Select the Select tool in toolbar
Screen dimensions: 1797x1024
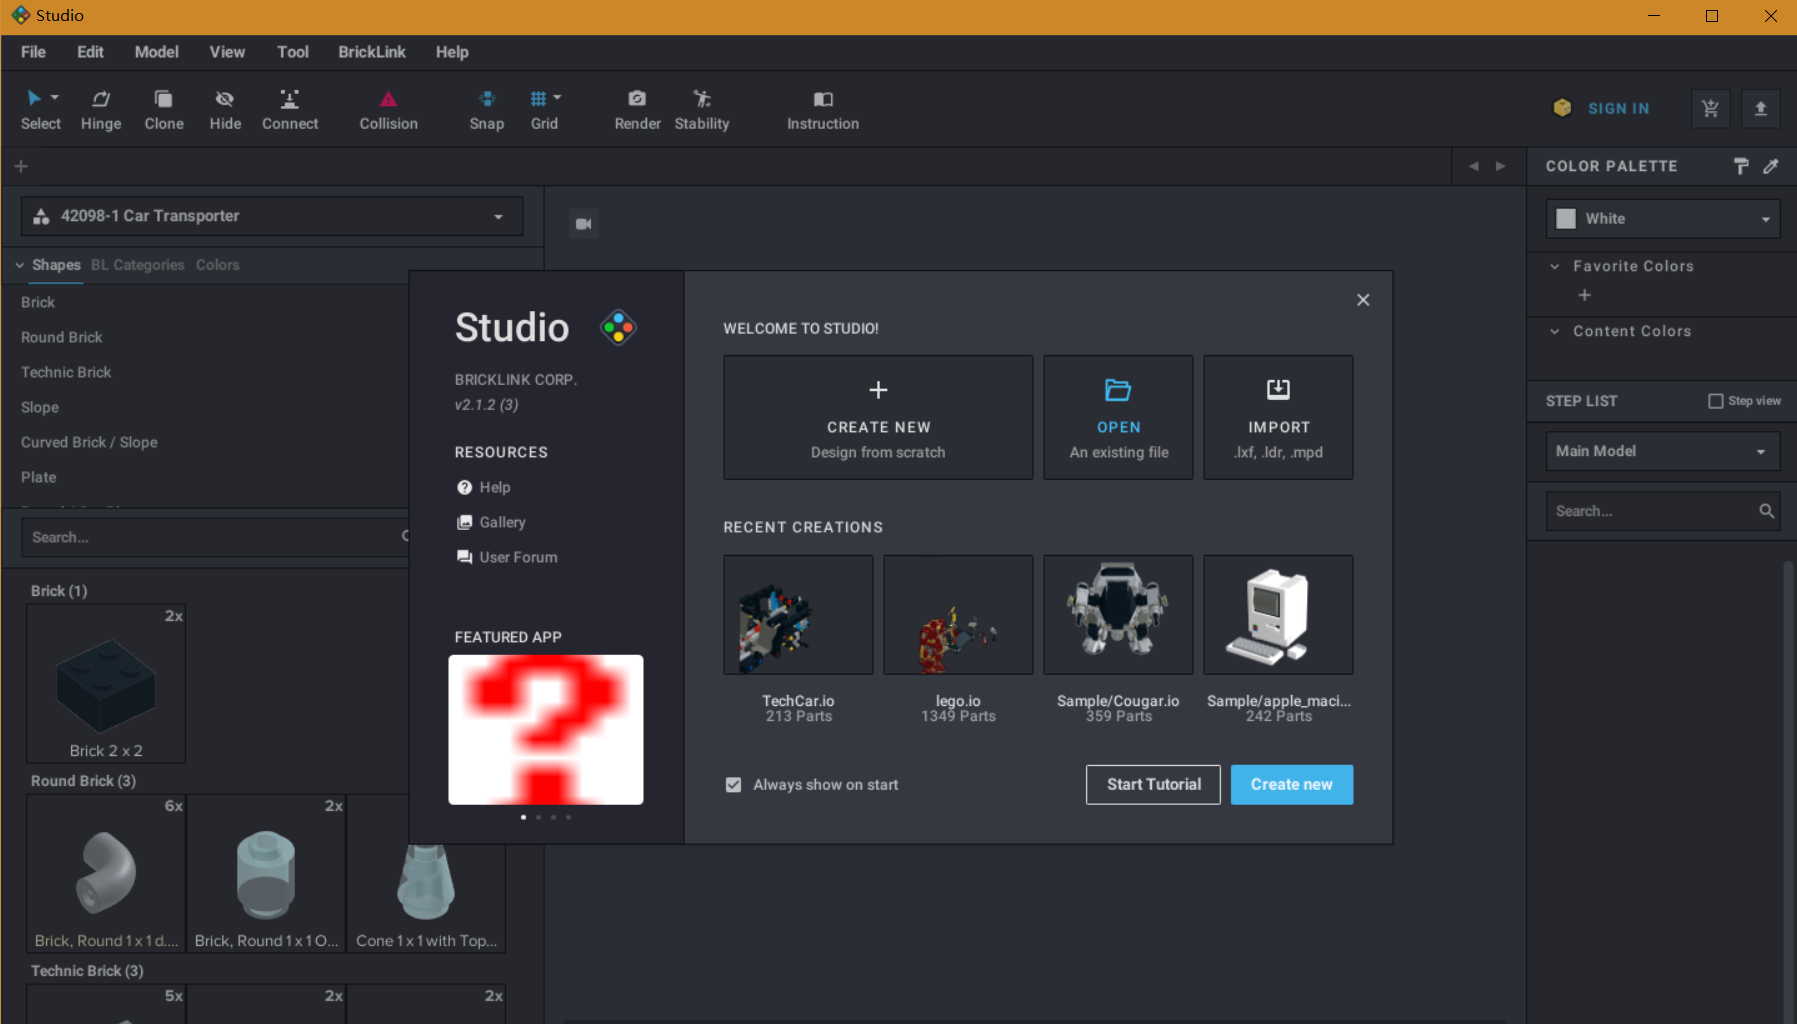coord(40,110)
